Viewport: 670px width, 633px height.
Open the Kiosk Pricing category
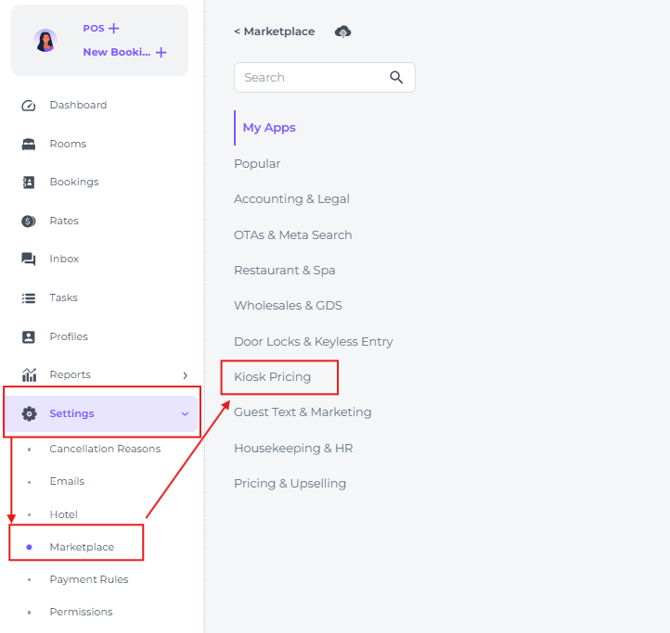tap(272, 377)
